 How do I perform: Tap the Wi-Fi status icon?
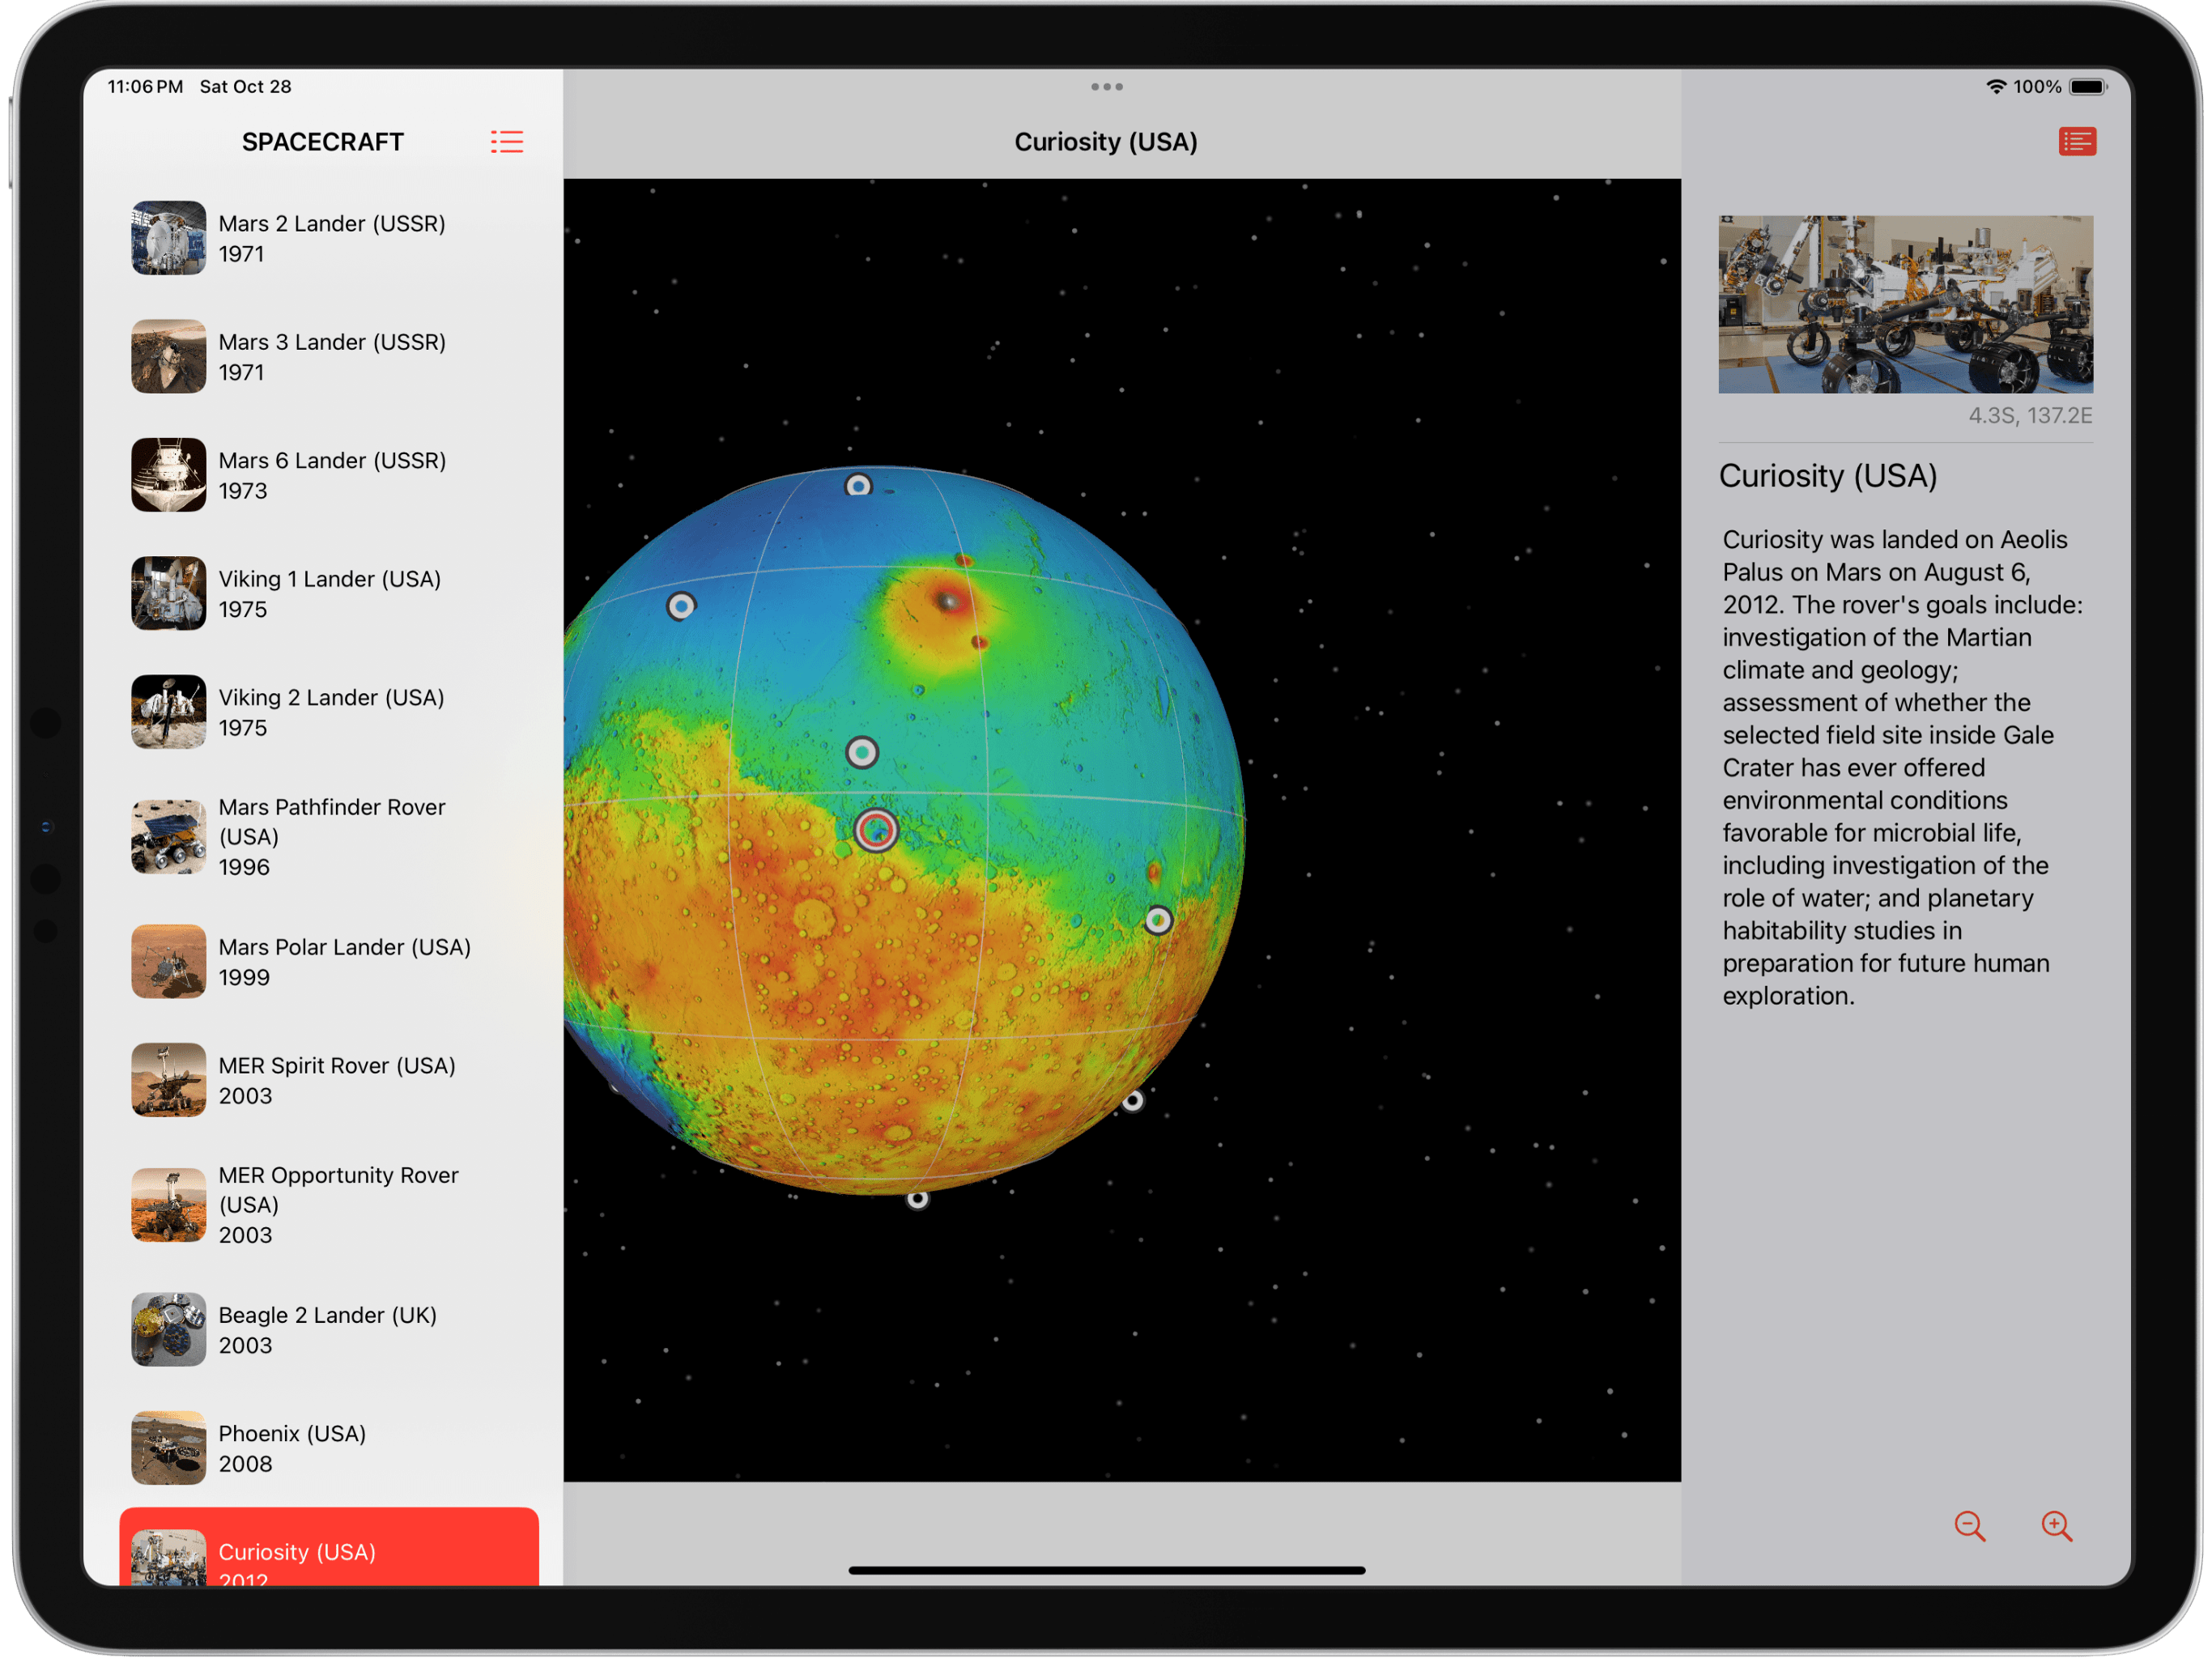pos(1995,87)
